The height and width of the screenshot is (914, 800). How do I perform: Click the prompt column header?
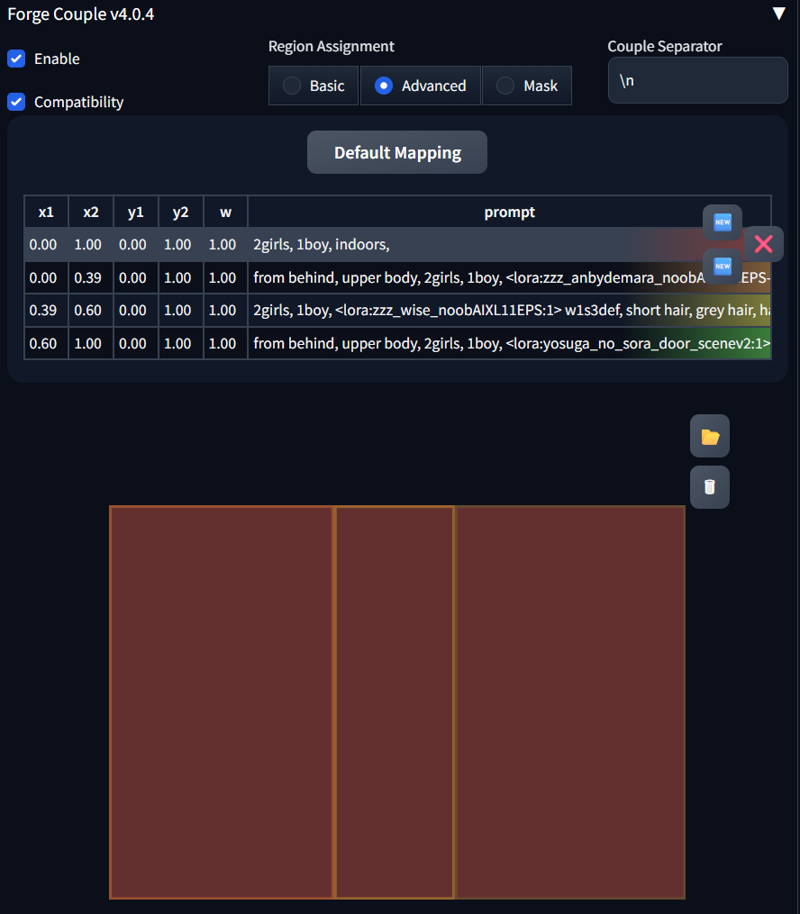tap(509, 212)
